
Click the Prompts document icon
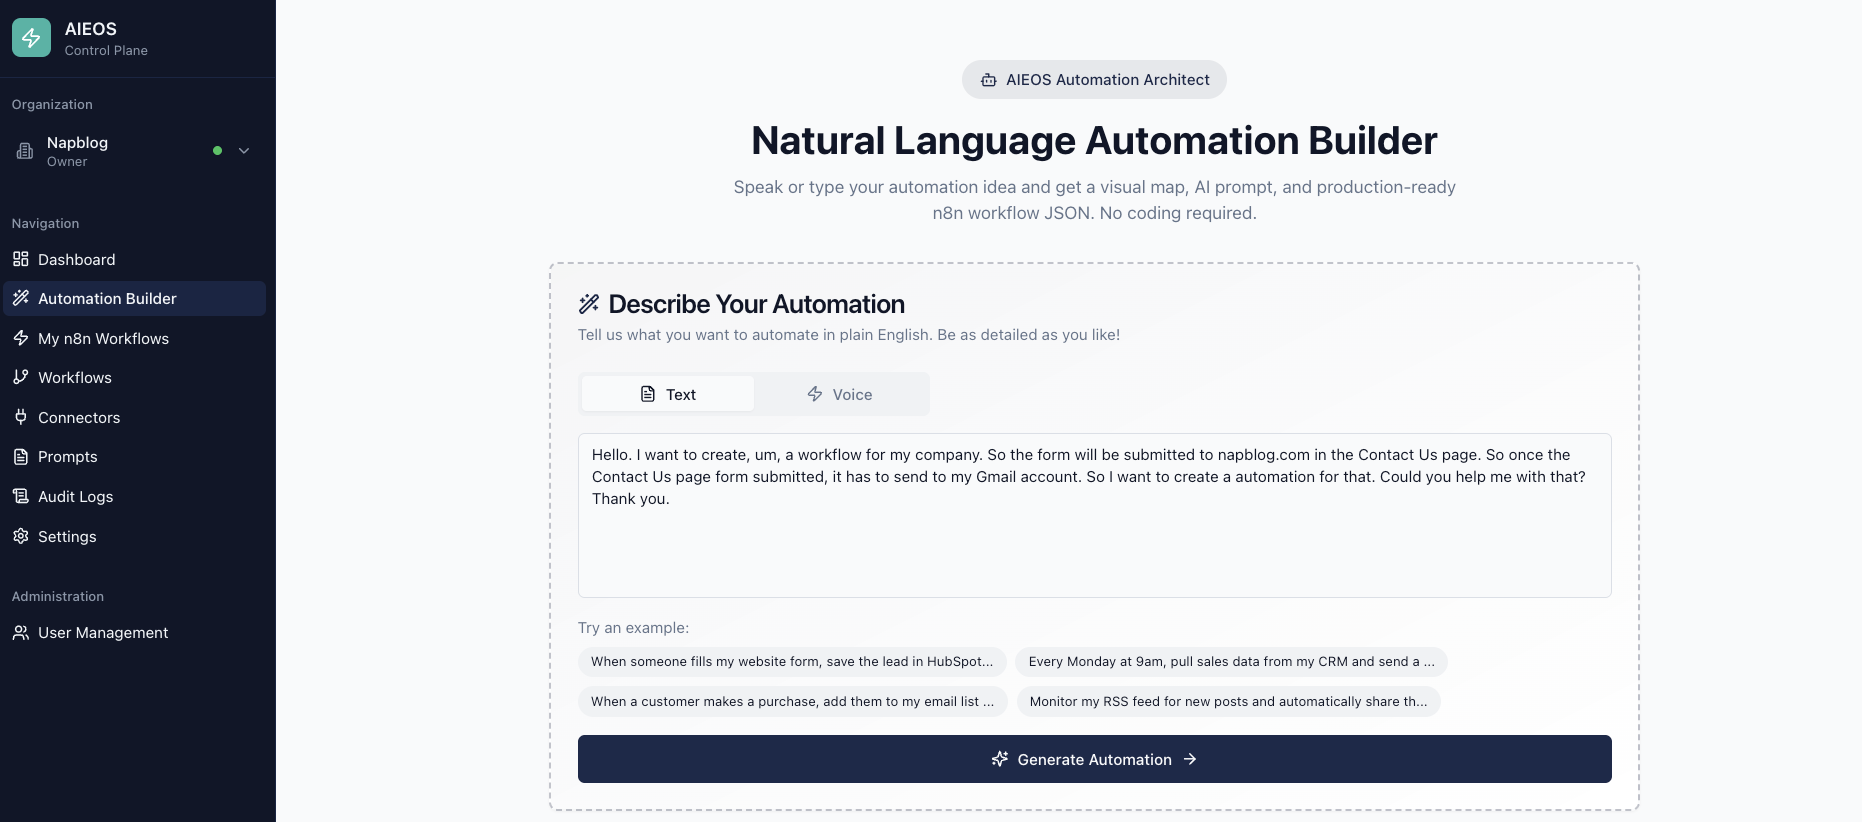21,456
